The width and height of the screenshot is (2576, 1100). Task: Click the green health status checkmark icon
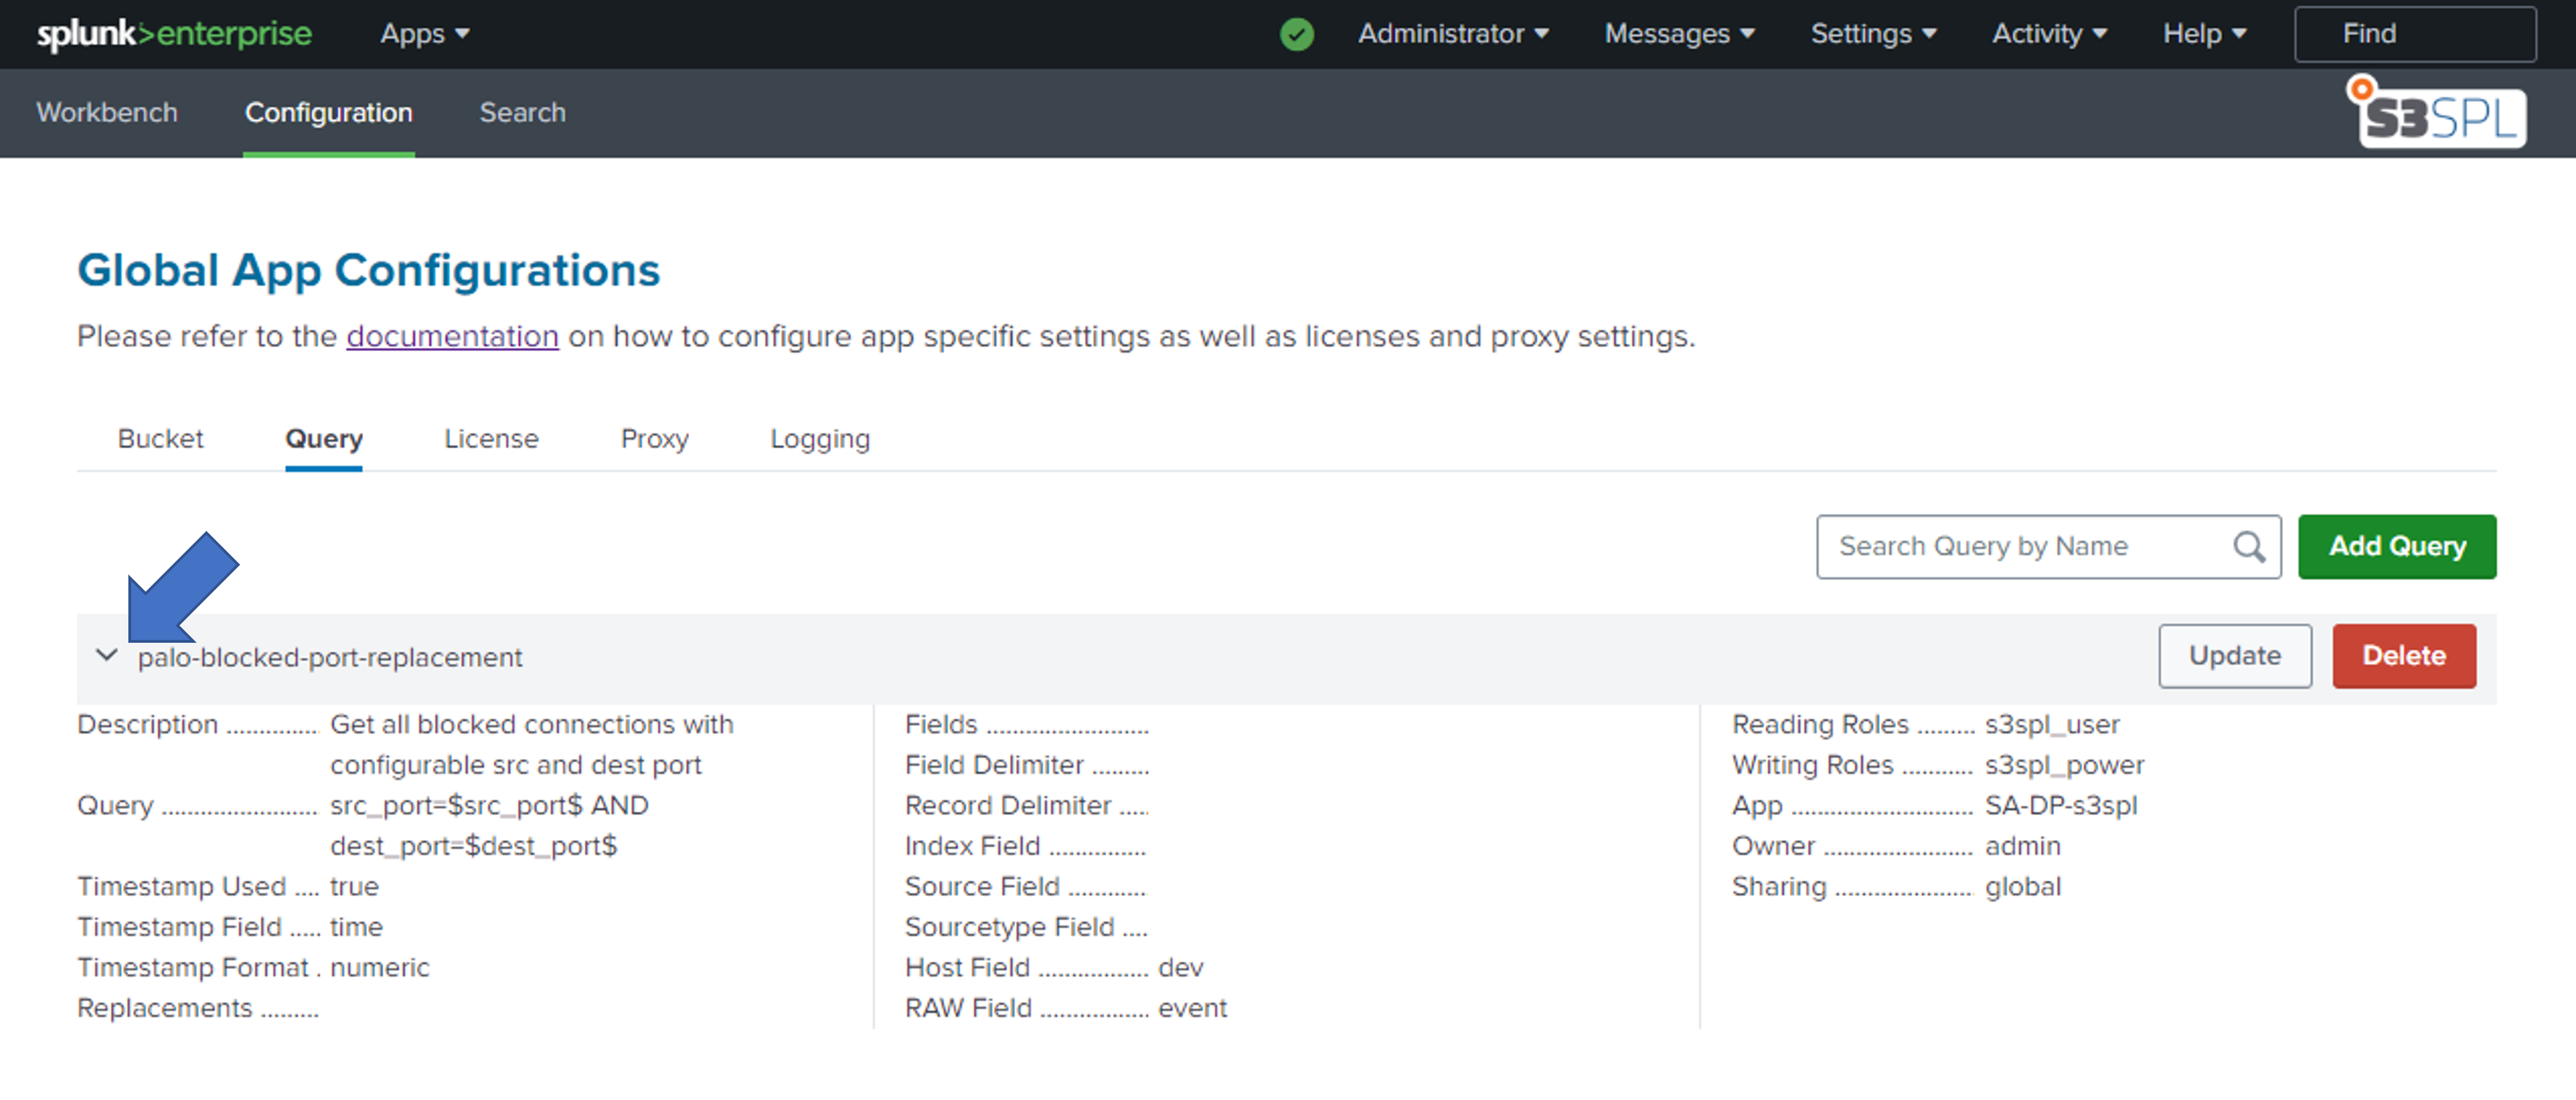coord(1297,34)
